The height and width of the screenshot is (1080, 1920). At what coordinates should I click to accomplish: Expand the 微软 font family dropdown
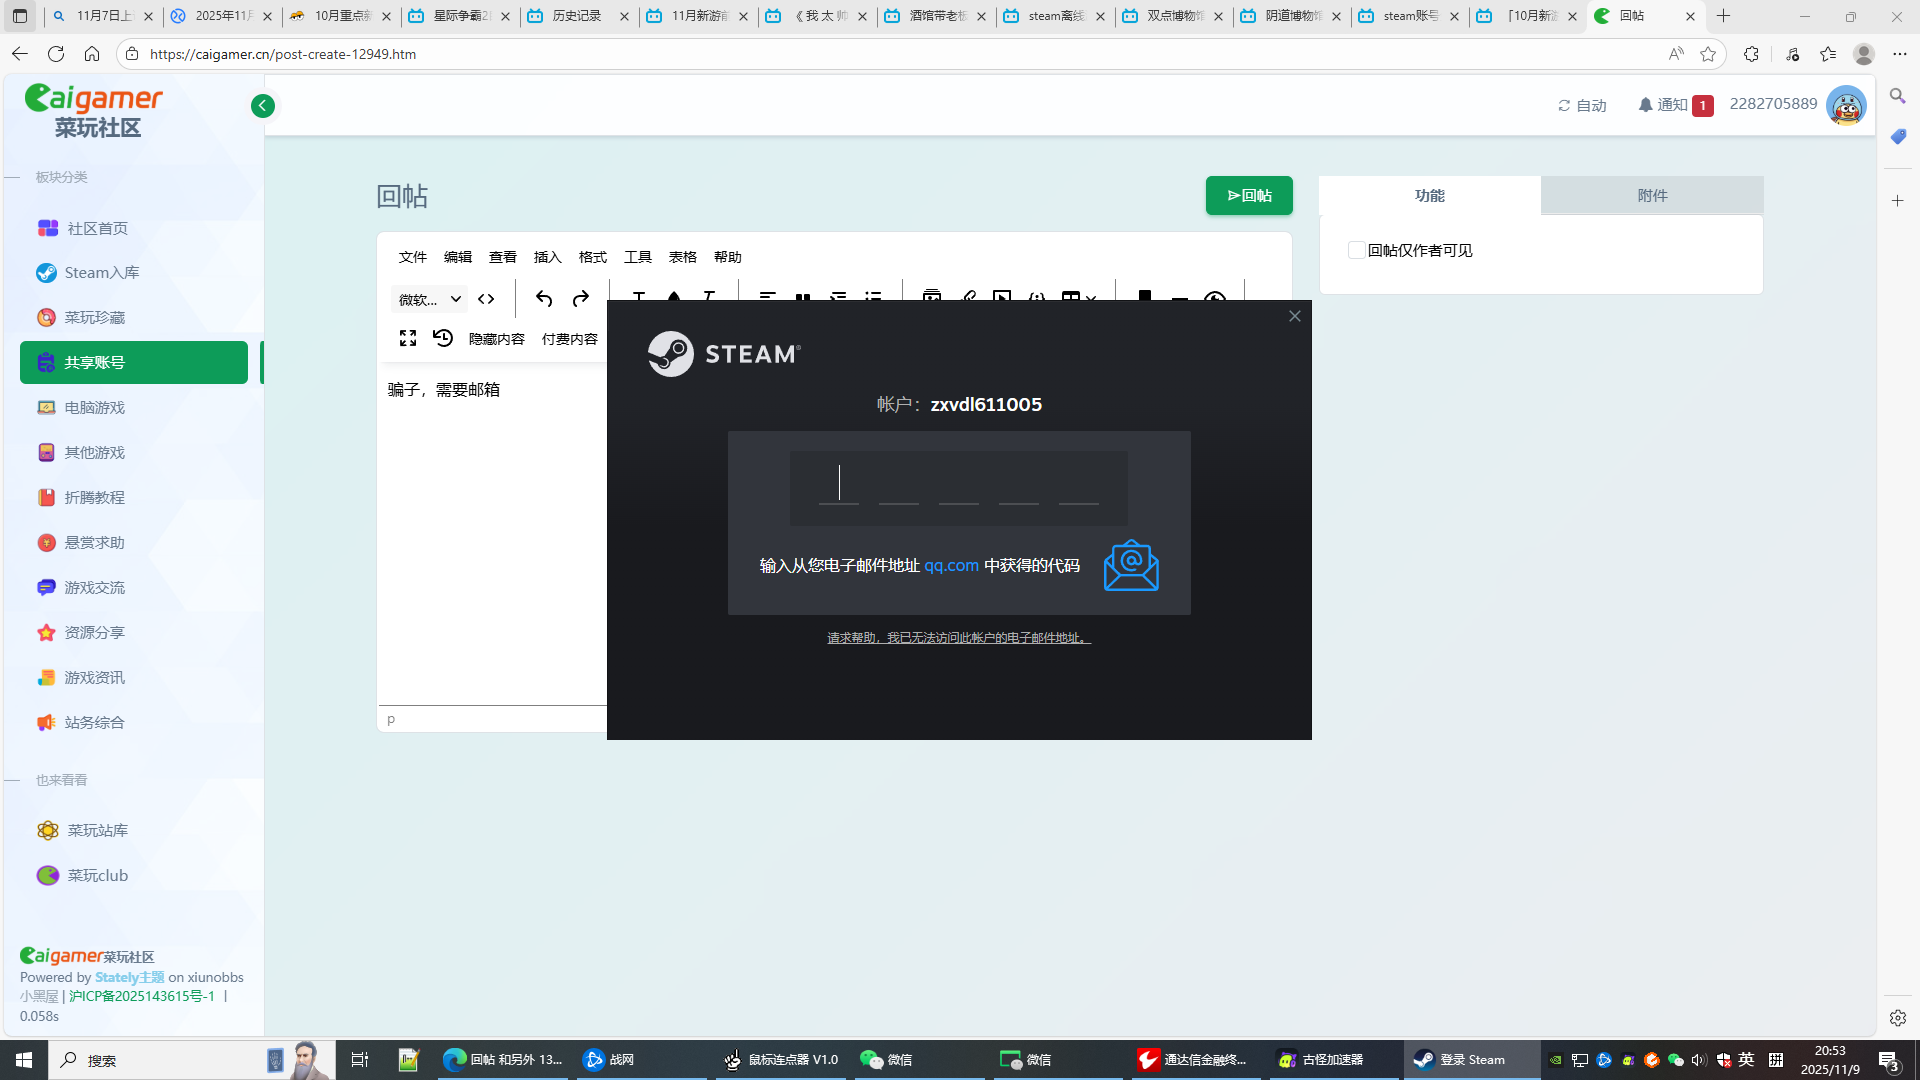tap(430, 299)
